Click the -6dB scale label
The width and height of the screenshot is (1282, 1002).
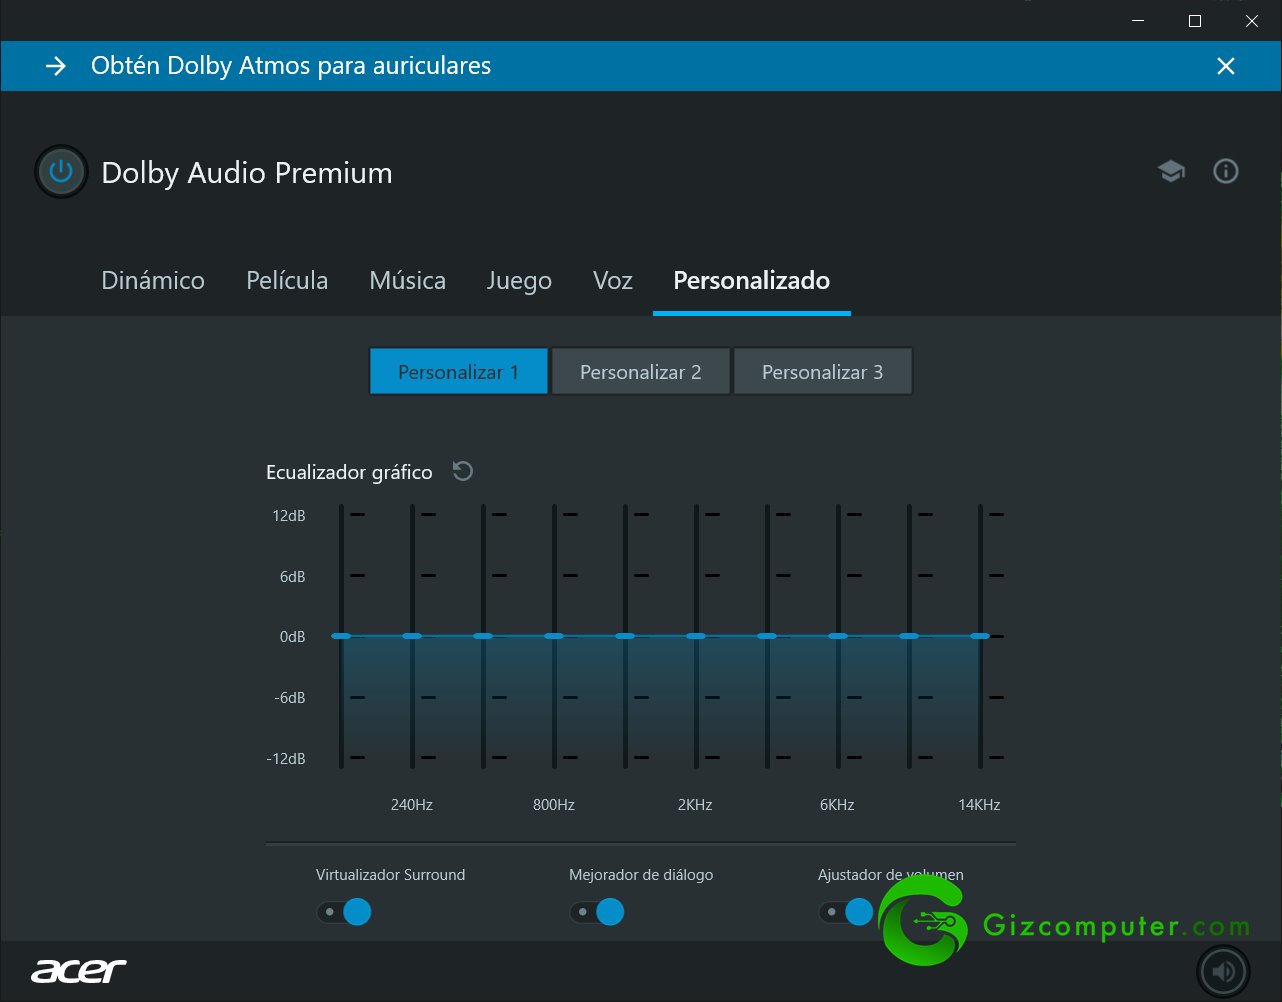(x=290, y=698)
